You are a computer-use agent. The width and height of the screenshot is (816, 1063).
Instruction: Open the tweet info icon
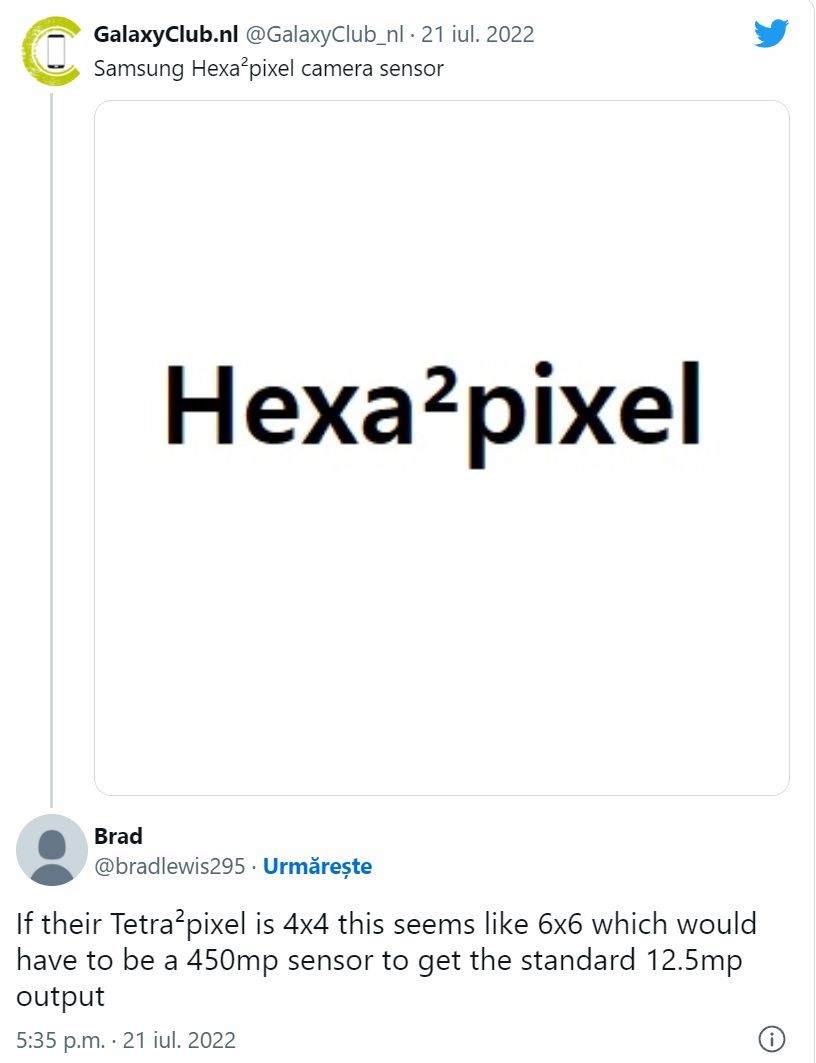tap(771, 1038)
